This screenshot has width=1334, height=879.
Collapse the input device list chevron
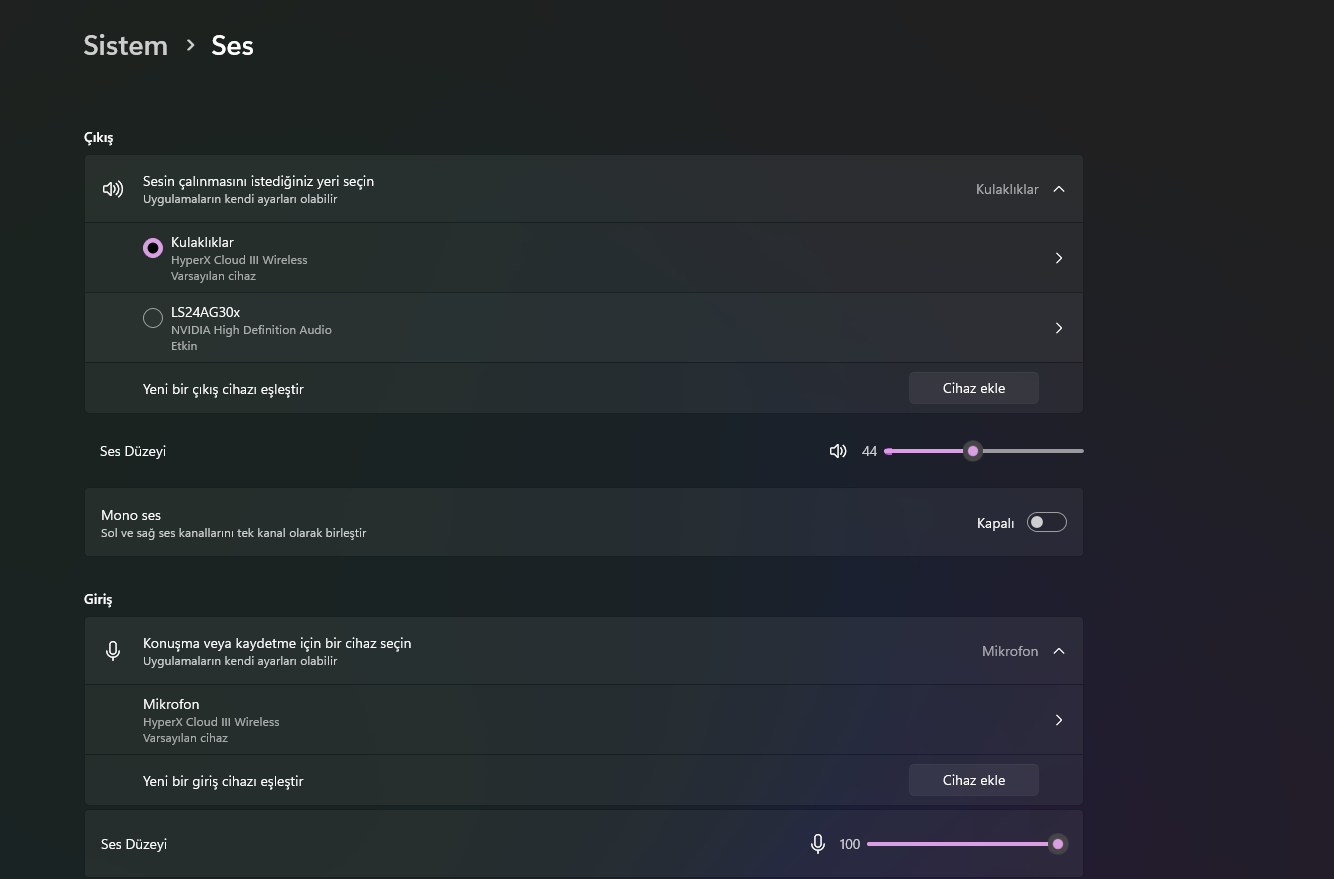pyautogui.click(x=1059, y=651)
